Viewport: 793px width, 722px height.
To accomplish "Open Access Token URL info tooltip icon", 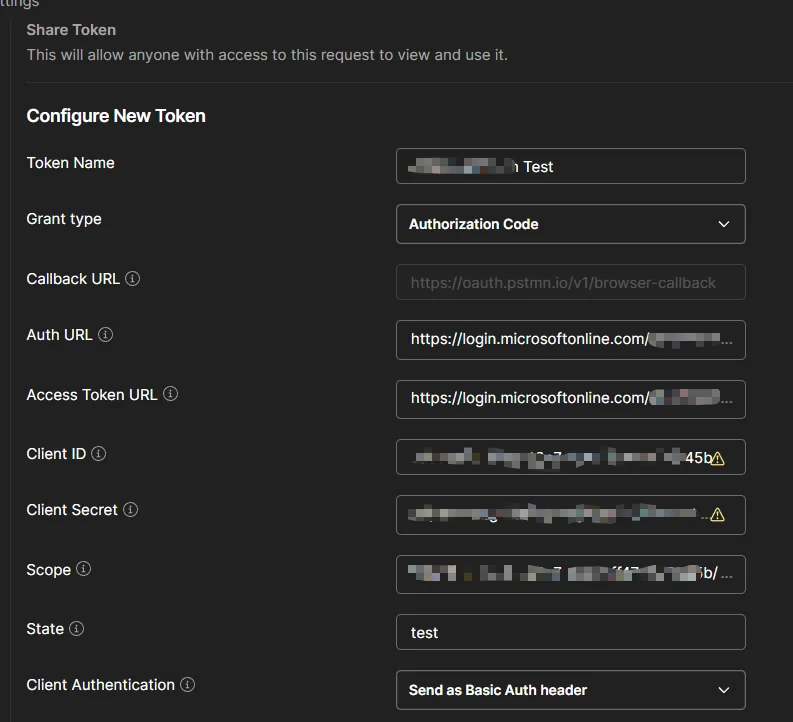I will [x=170, y=394].
